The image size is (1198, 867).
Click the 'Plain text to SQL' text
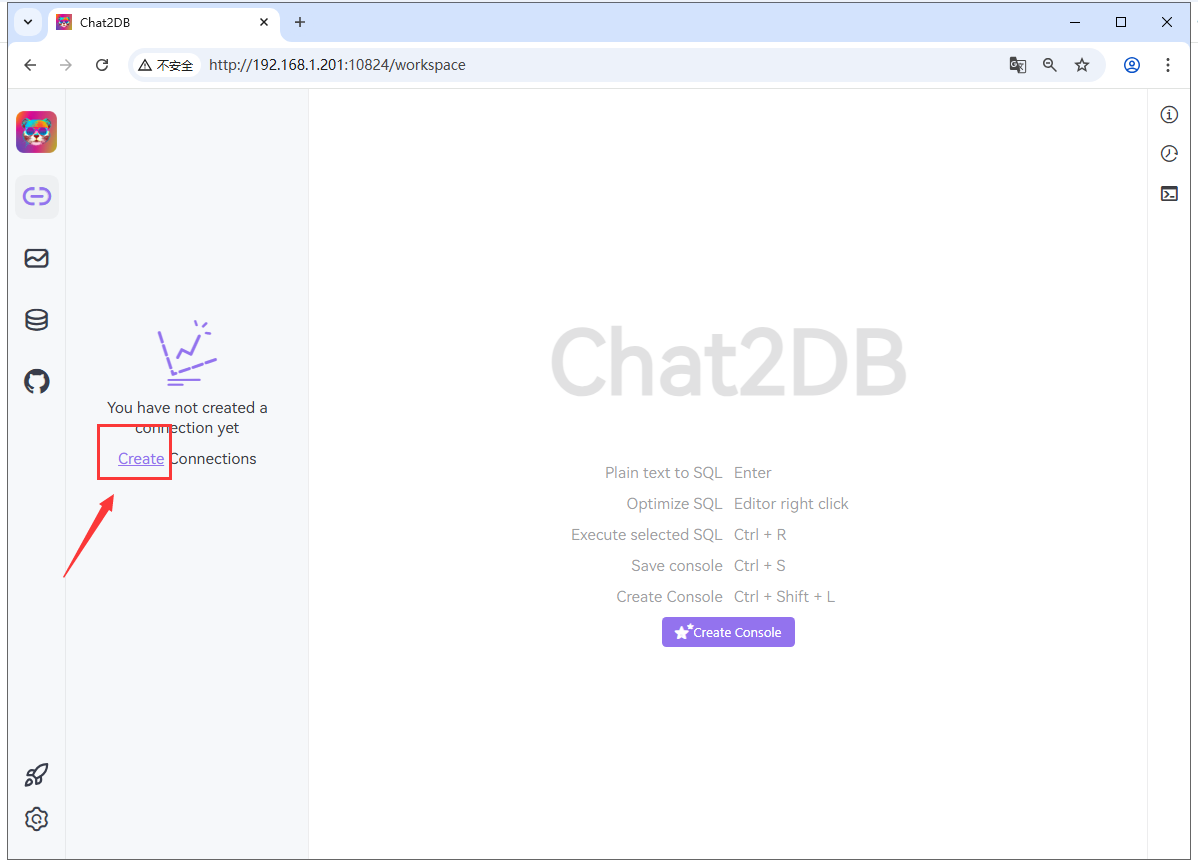pos(663,472)
